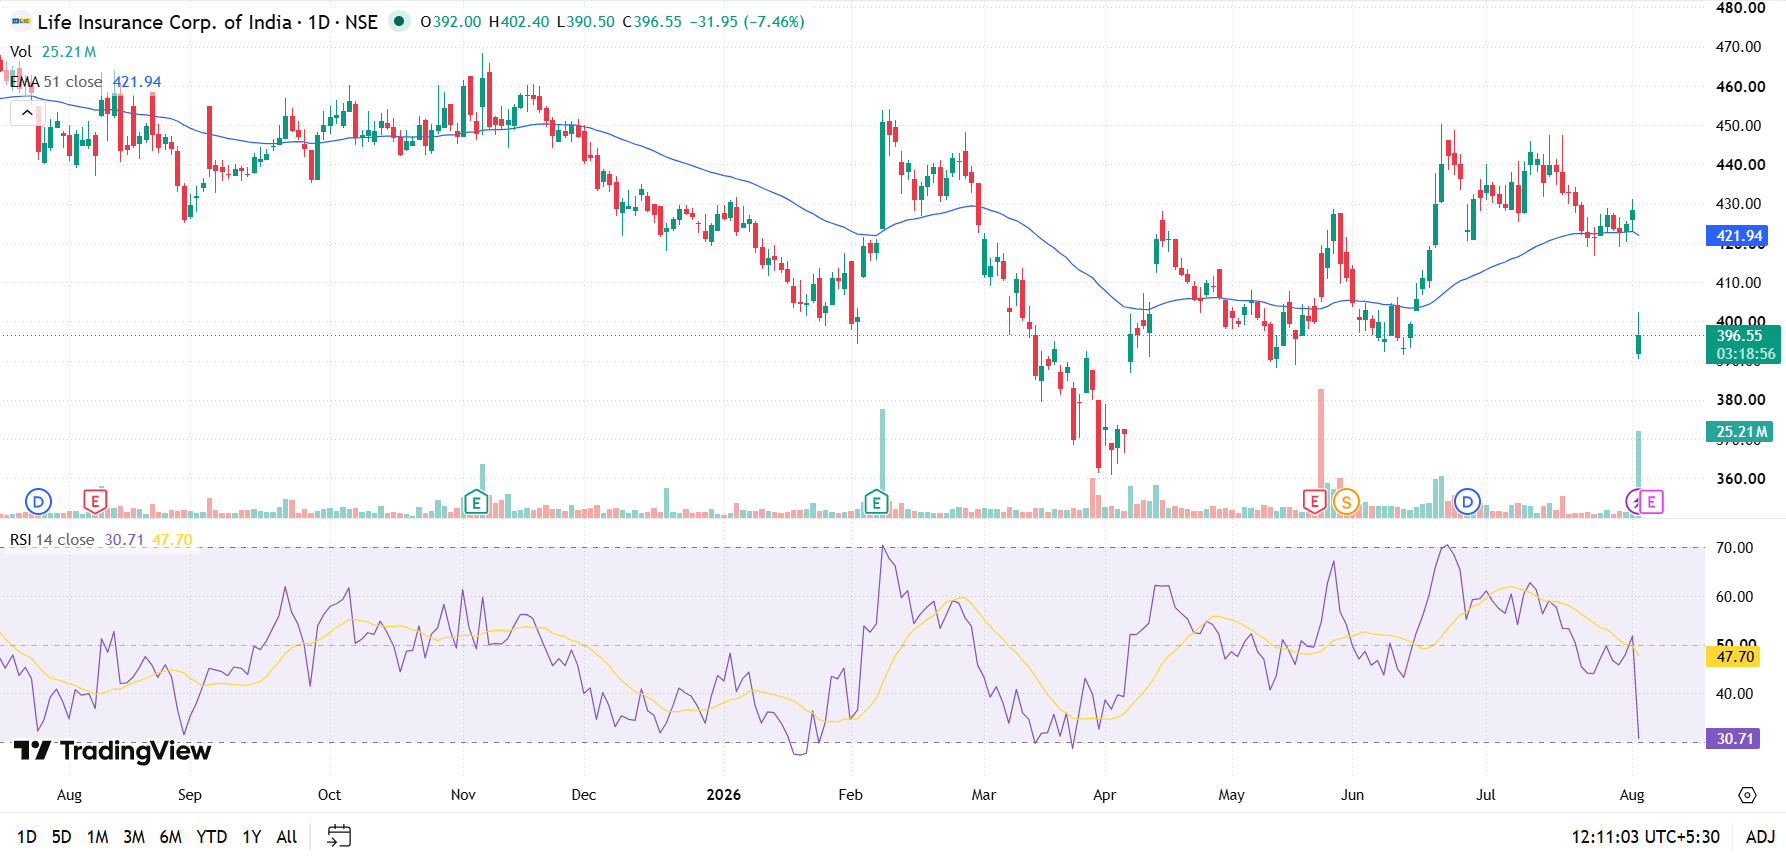Click the 70.00 RSI axis label
1786x857 pixels.
coord(1735,547)
